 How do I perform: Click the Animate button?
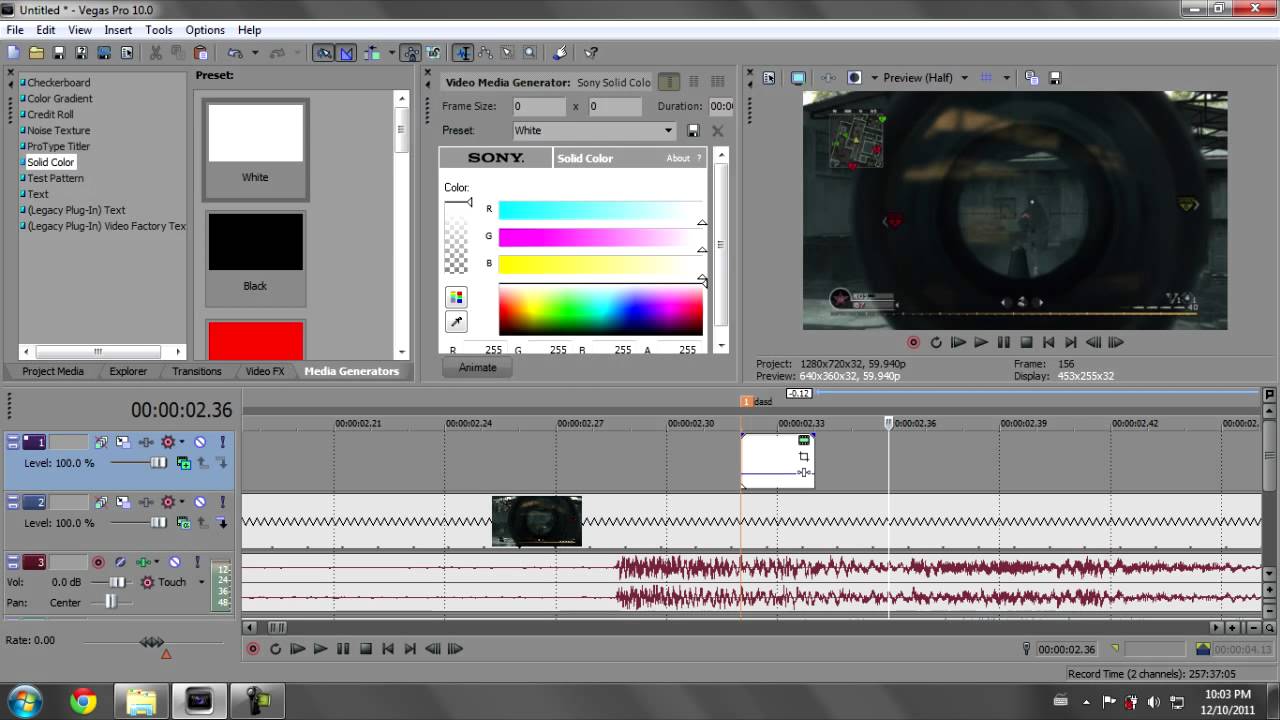pyautogui.click(x=477, y=367)
